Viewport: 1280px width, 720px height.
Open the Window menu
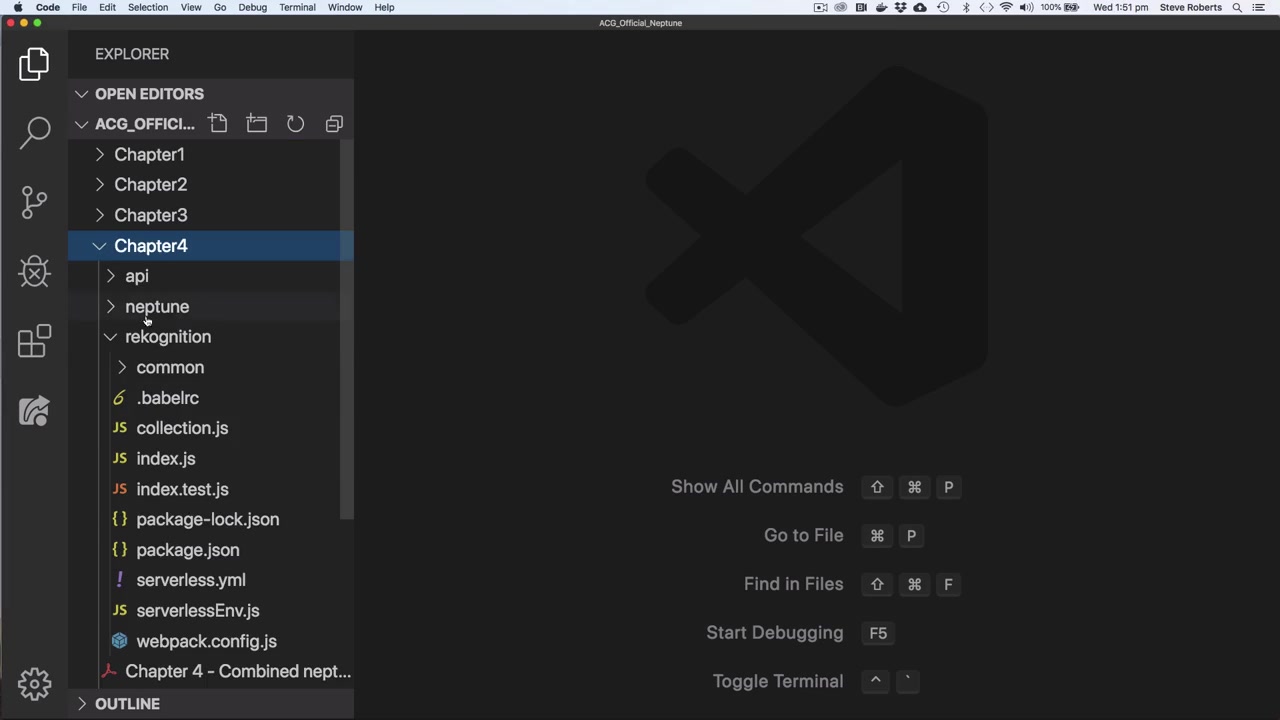coord(345,7)
